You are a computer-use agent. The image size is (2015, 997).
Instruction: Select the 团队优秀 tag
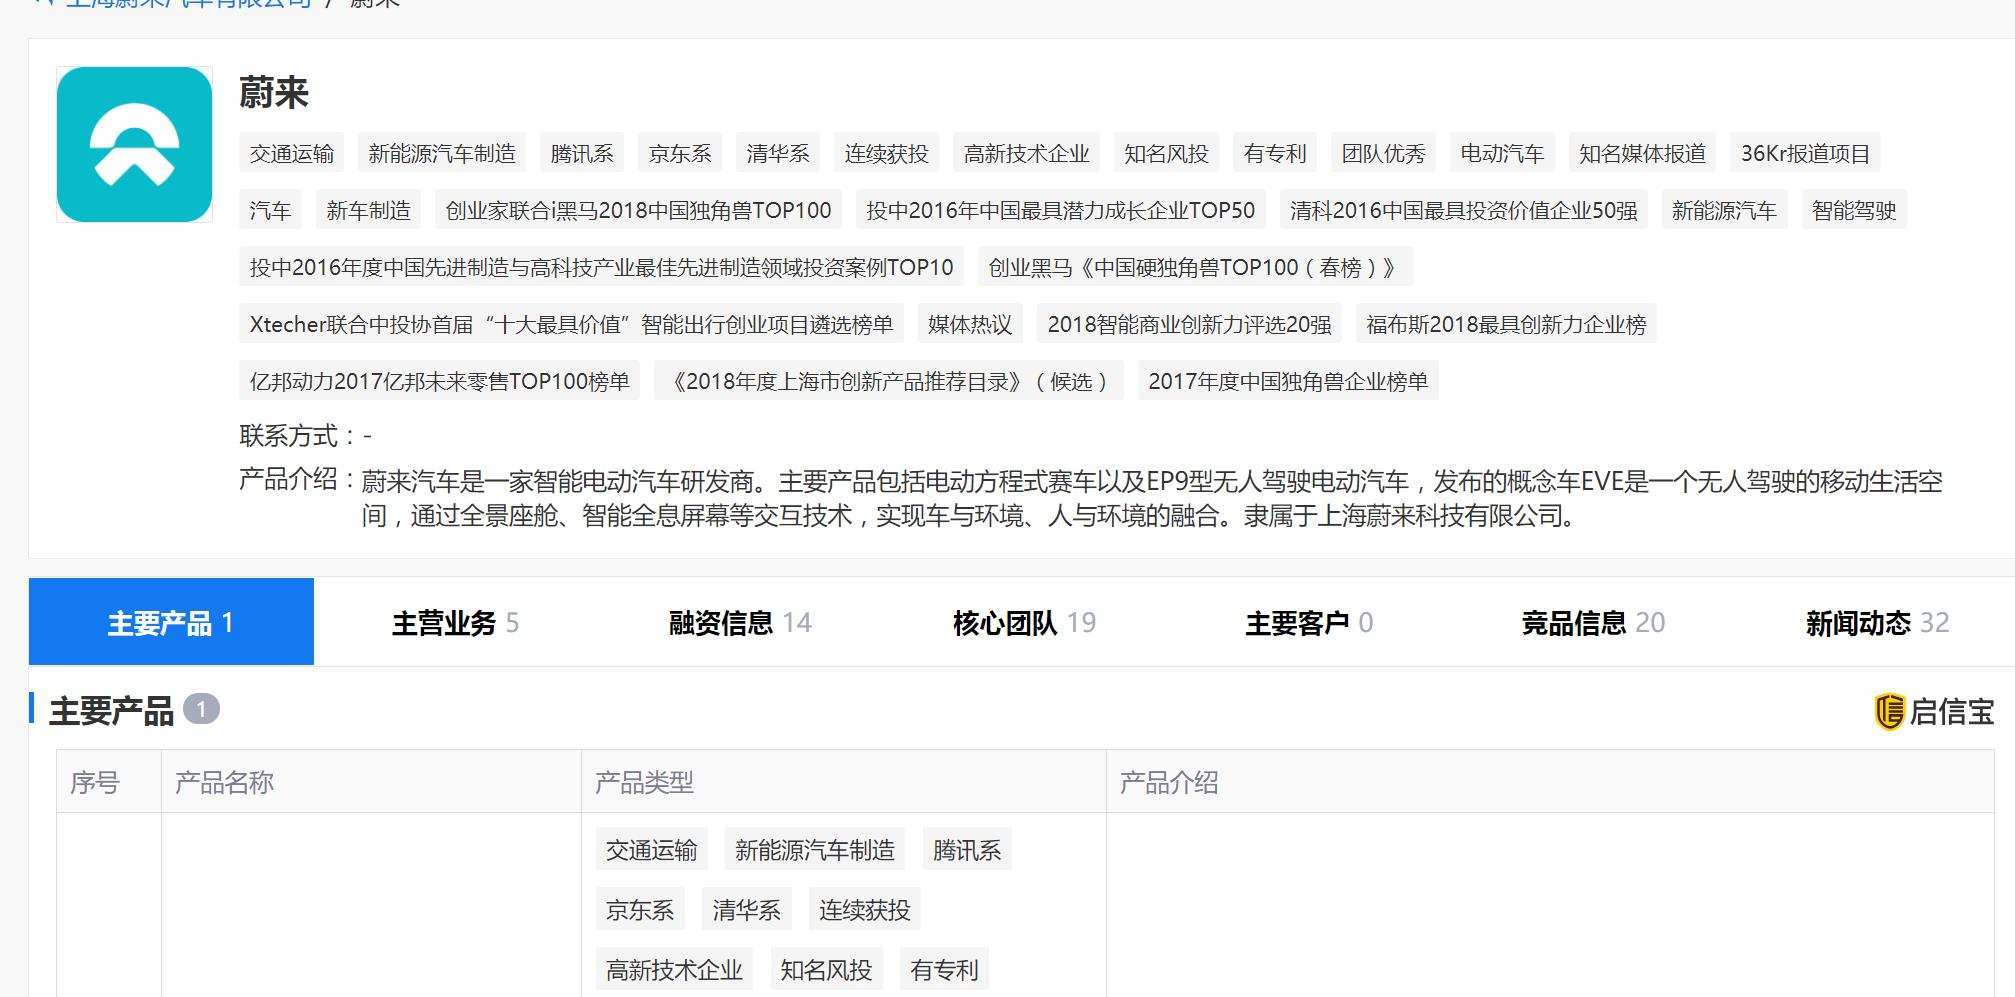point(1384,153)
